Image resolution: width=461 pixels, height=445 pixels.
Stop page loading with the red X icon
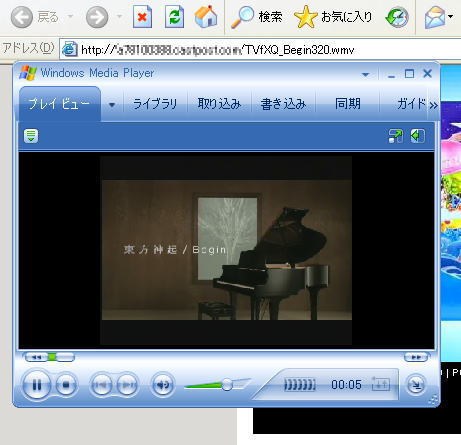(142, 17)
